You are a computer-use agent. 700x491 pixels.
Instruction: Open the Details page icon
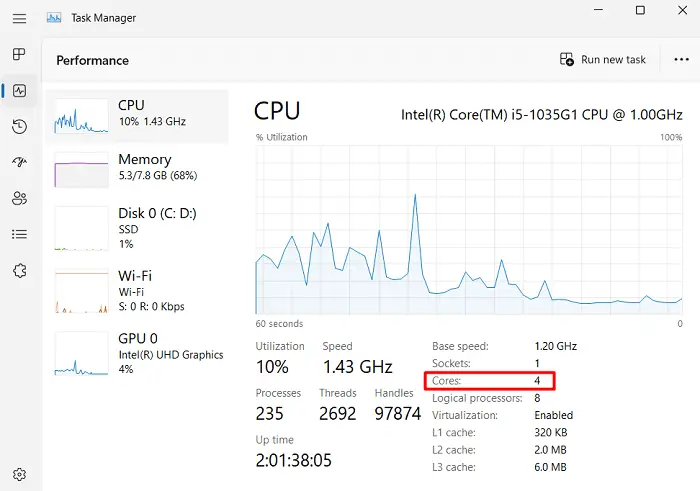pyautogui.click(x=19, y=234)
